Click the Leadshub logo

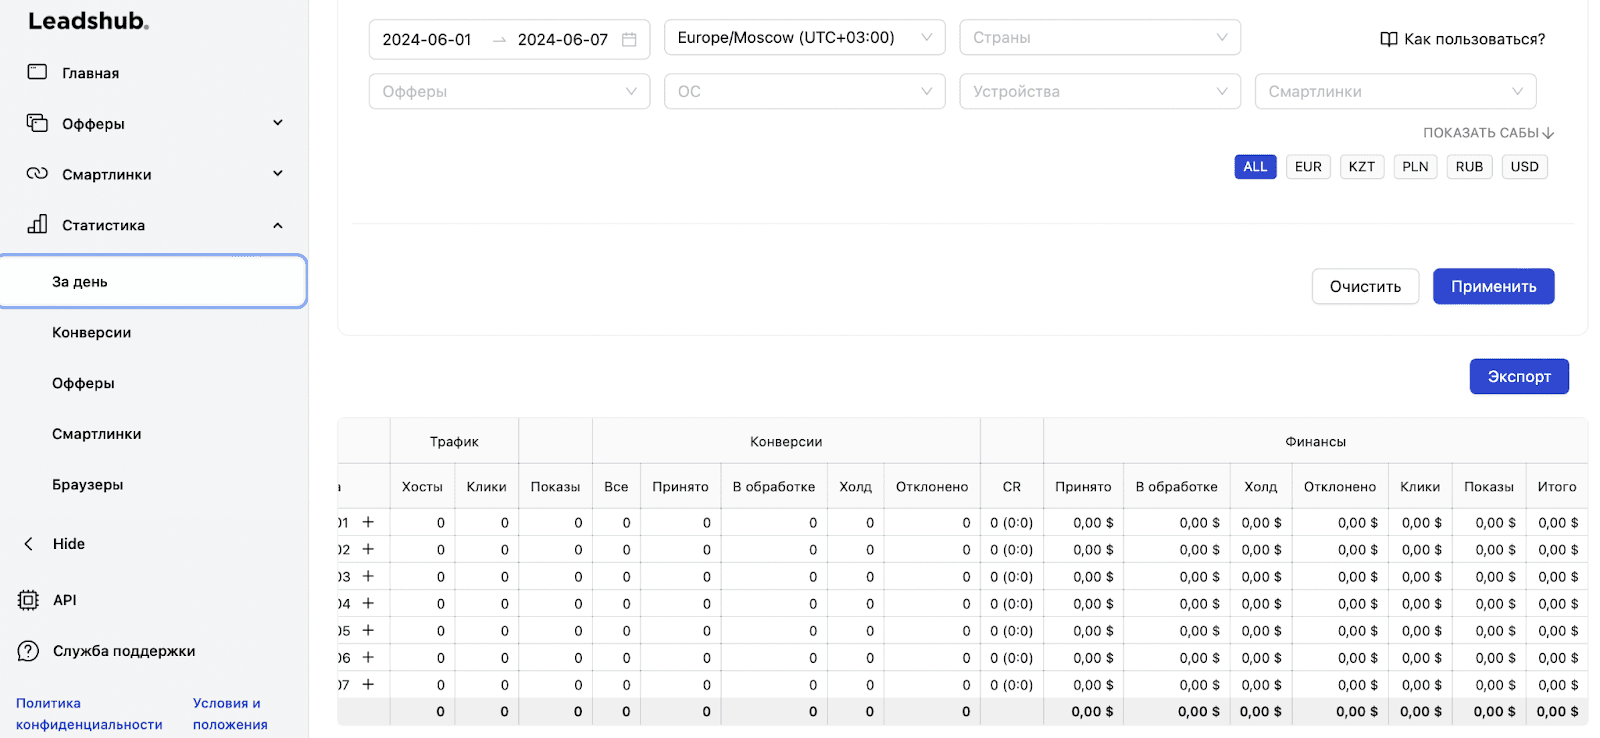tap(88, 21)
